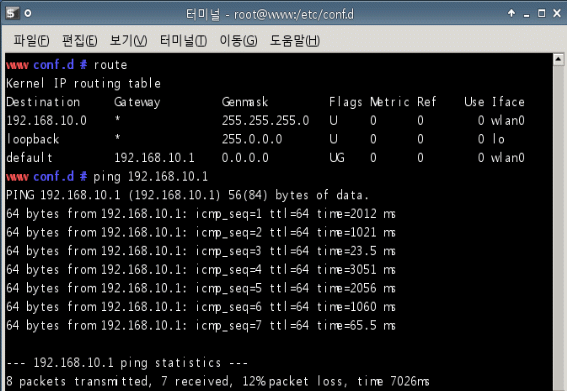Click the time=1021 ms reply line
Screen dimensions: 567x391
201,232
